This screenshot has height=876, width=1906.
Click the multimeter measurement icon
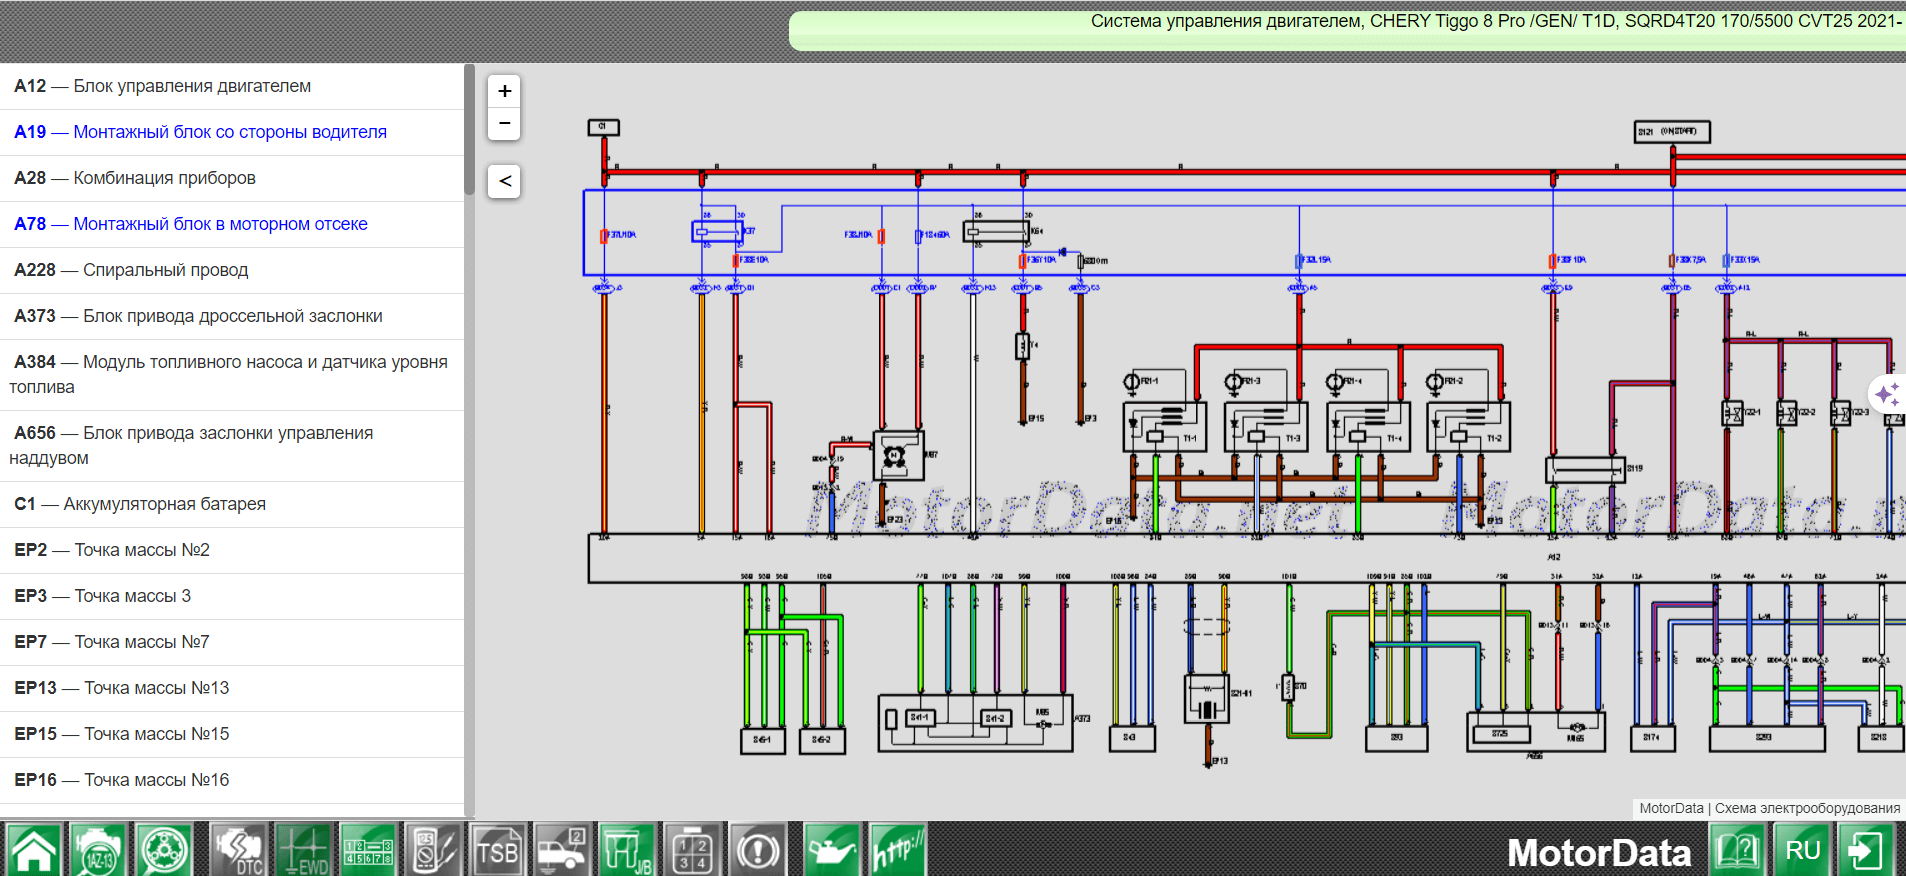point(433,850)
